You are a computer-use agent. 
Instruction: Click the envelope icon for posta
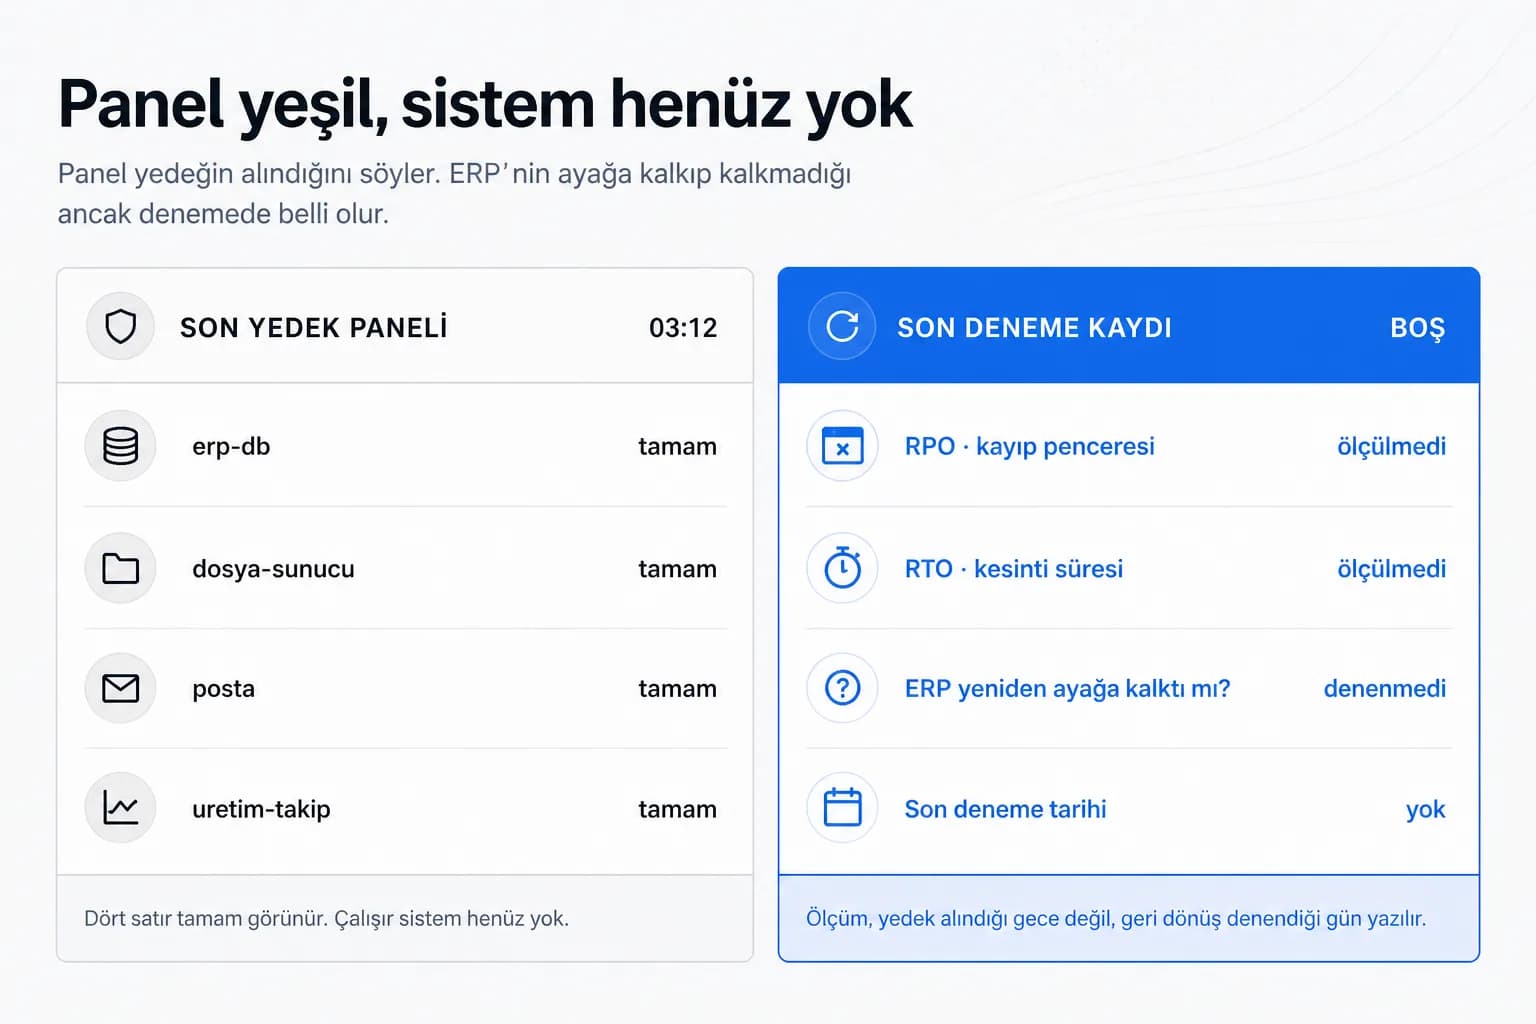121,688
